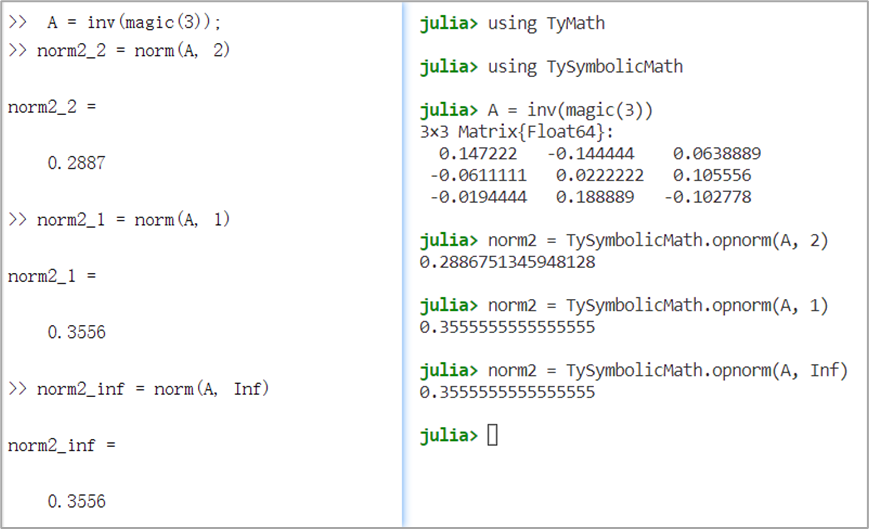Click the output label 'norm2_inf ='
The height and width of the screenshot is (529, 869).
point(62,445)
